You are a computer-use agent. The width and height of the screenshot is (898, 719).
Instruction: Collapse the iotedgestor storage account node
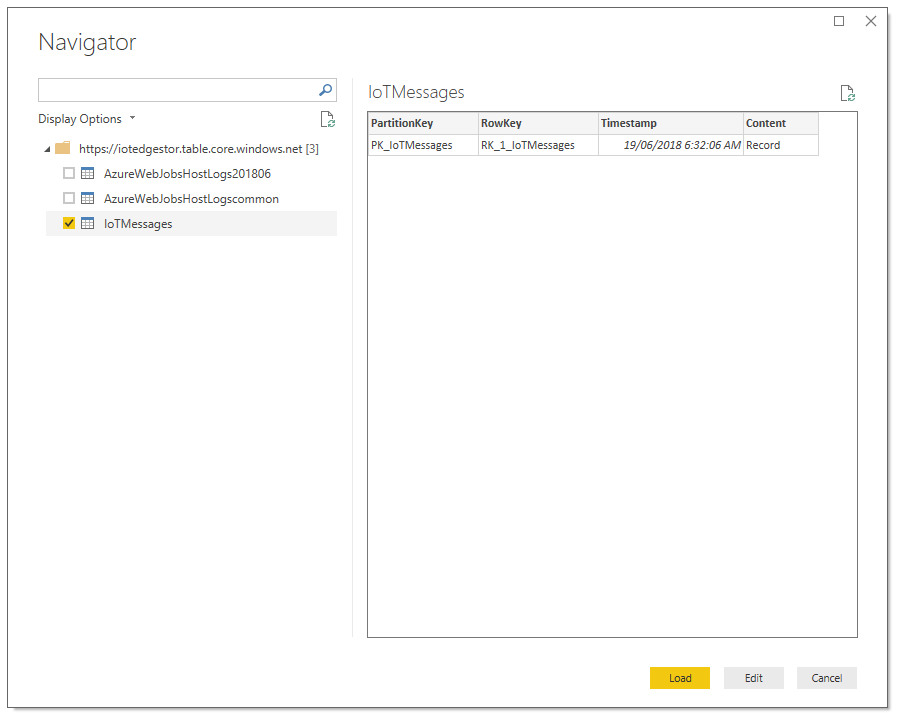point(48,149)
